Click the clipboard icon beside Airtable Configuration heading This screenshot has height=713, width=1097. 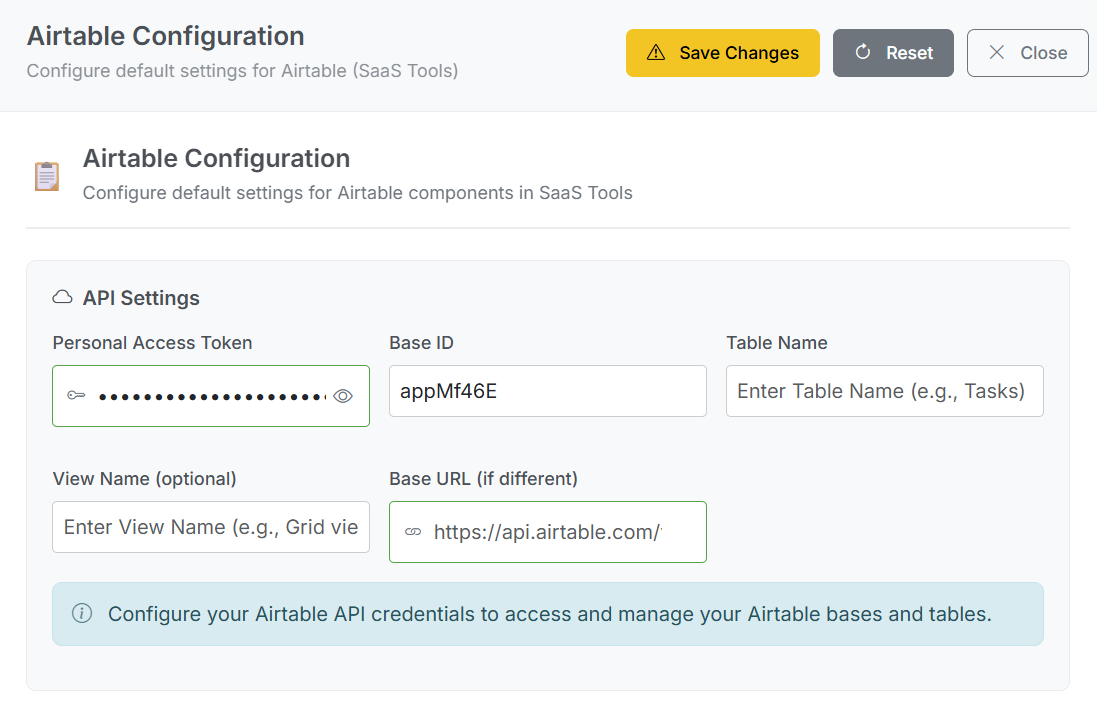[x=47, y=176]
